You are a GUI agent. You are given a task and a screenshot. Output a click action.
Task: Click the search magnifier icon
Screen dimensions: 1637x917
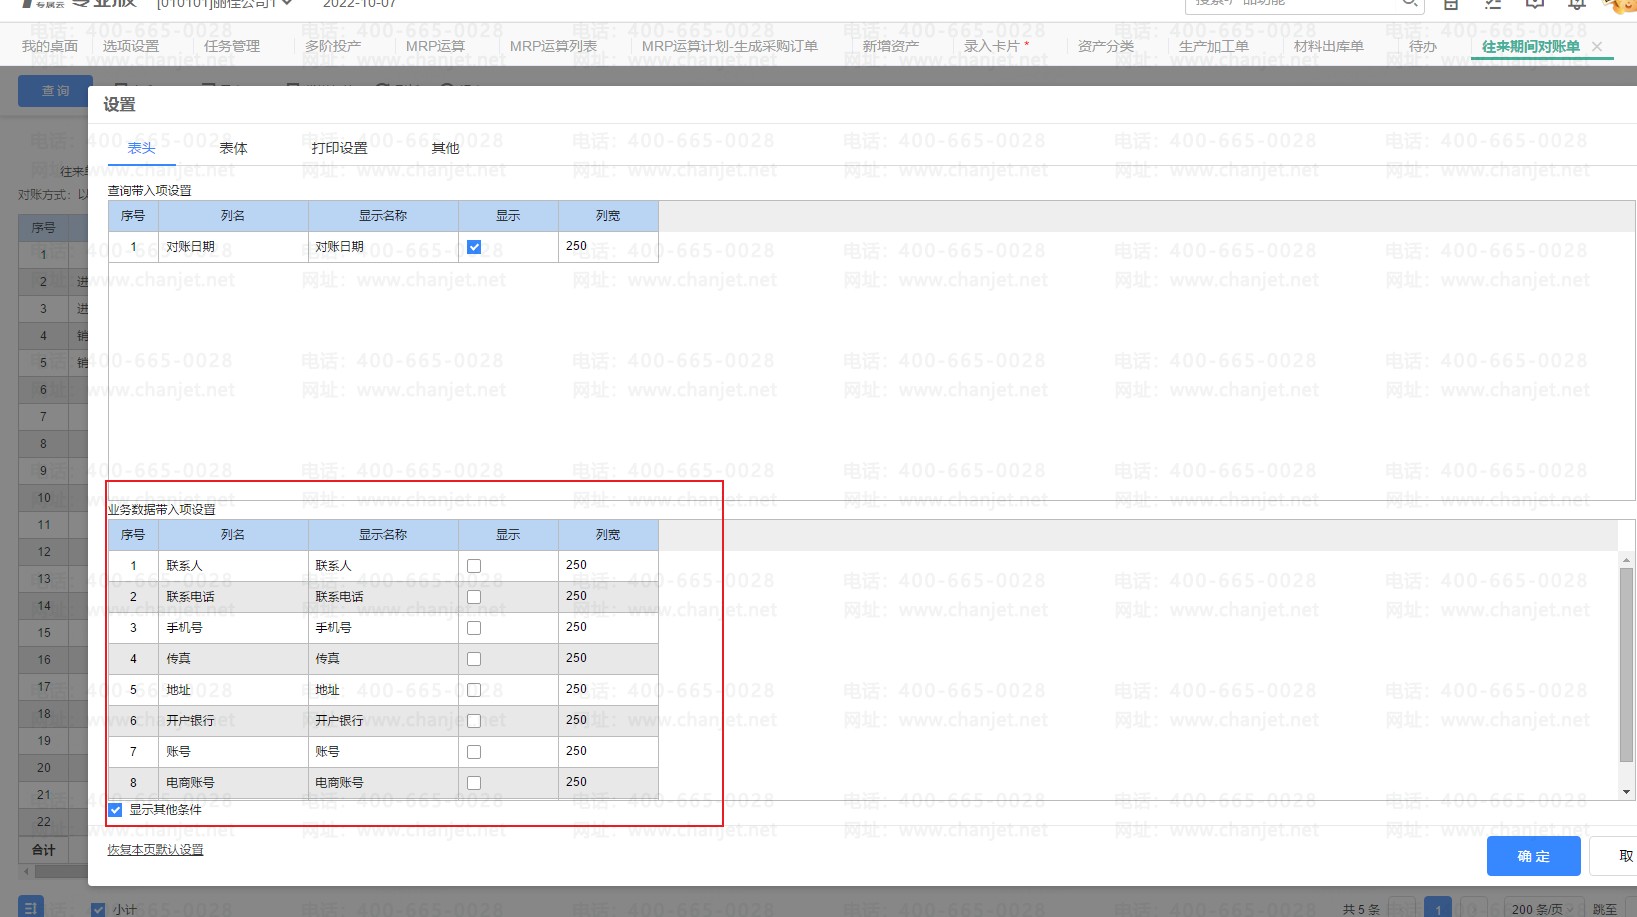(x=1410, y=4)
